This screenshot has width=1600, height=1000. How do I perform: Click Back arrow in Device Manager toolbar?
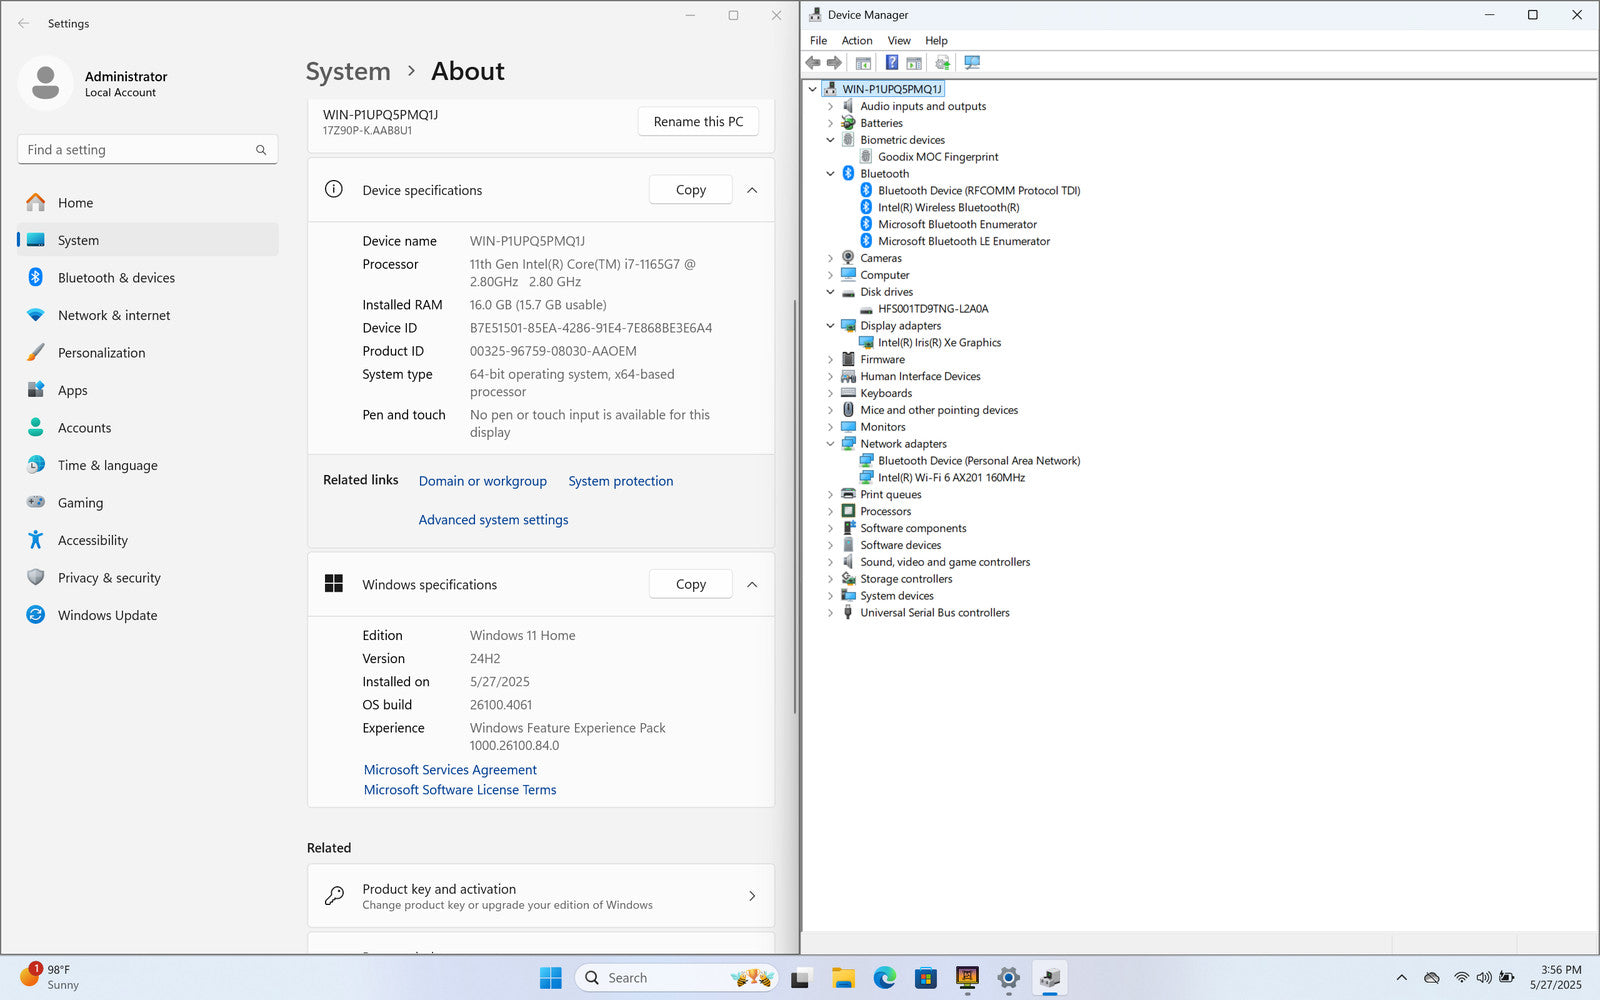(813, 63)
